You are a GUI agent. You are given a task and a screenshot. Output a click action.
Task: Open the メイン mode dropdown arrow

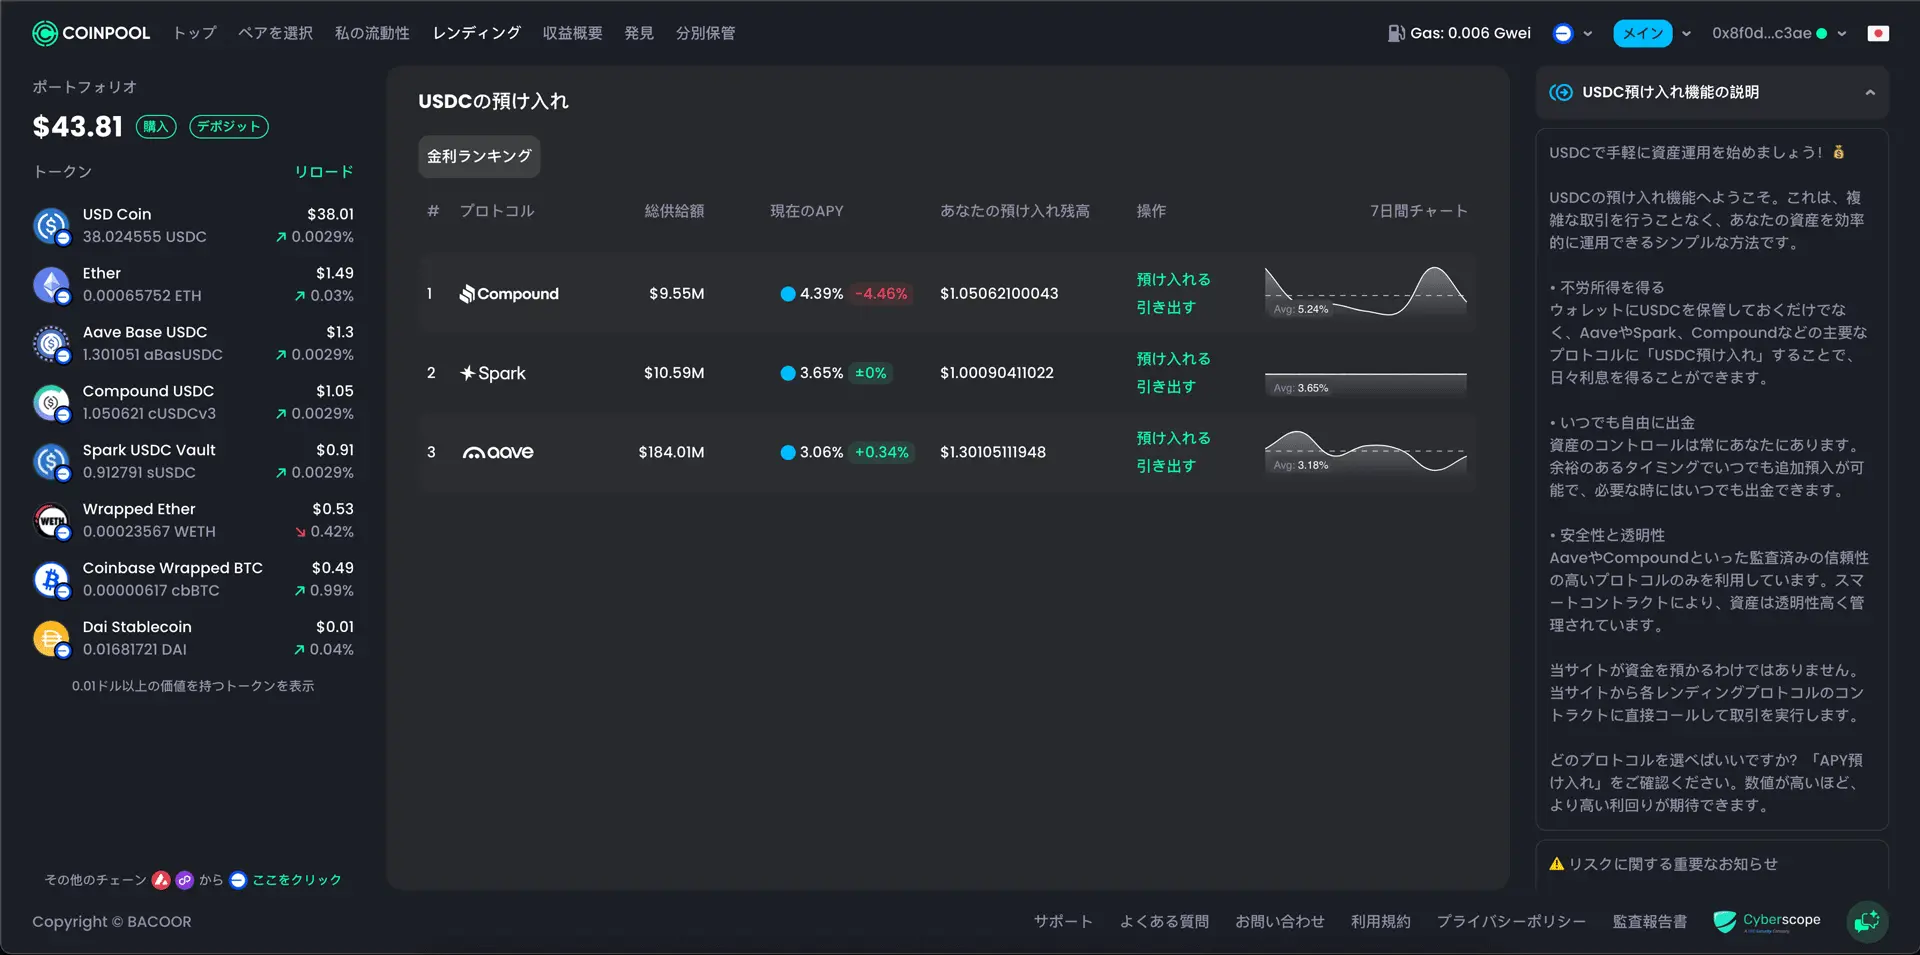coord(1686,33)
